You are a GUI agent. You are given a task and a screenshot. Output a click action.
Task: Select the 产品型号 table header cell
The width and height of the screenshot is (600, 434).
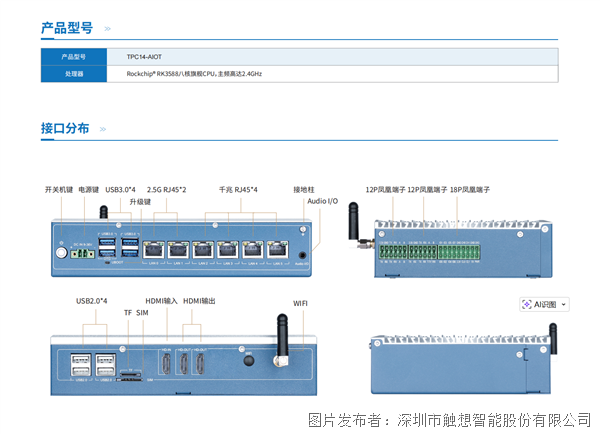tap(75, 57)
